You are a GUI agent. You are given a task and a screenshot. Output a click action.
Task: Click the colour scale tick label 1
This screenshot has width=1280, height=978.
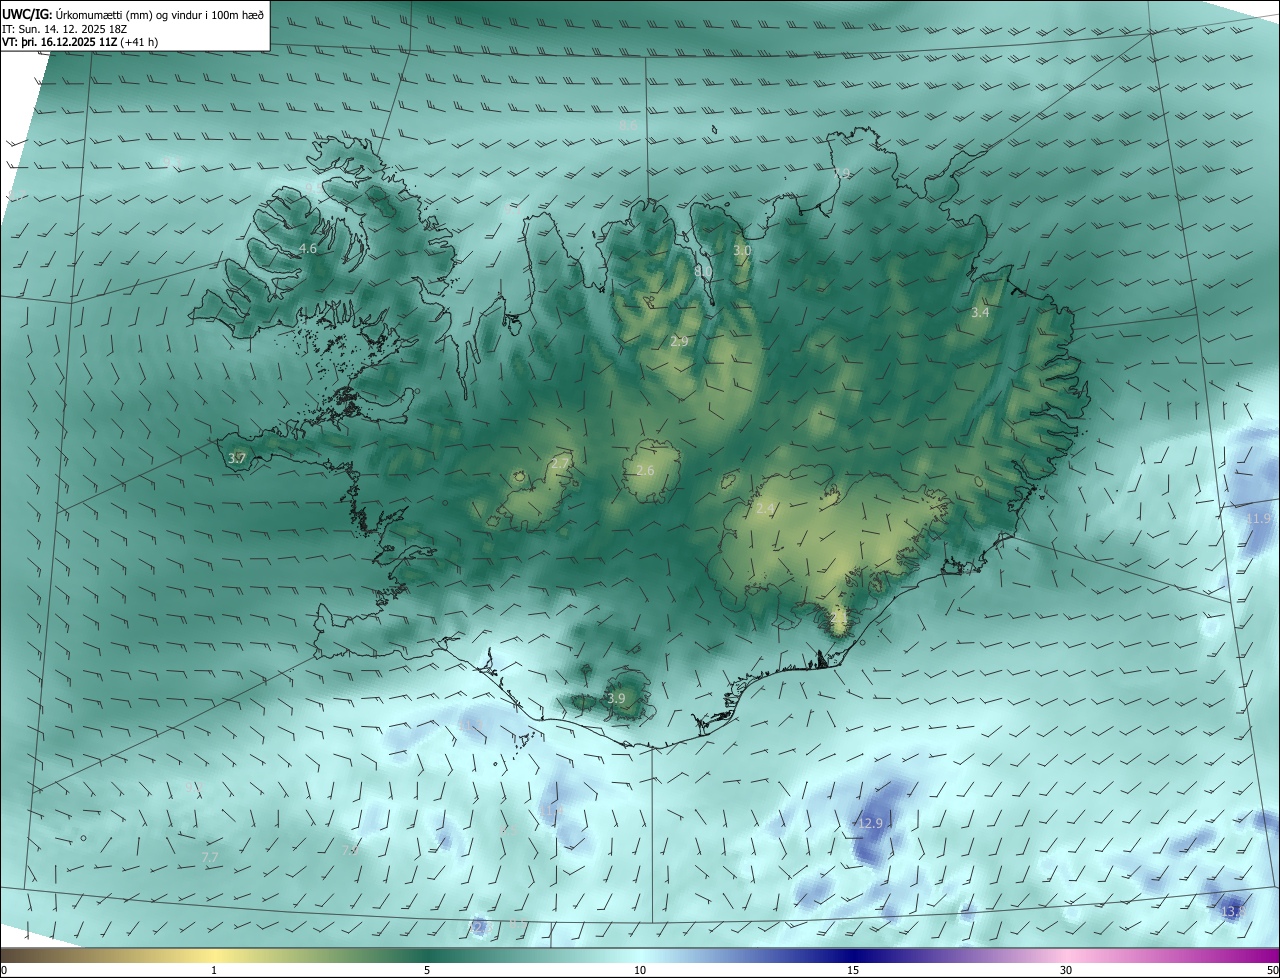pos(214,971)
